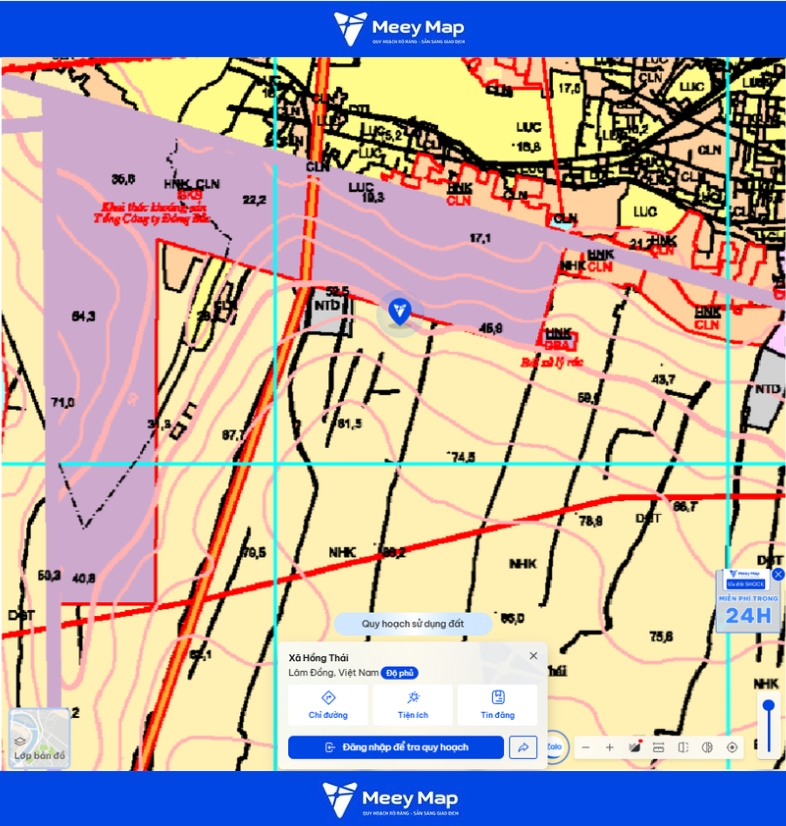
Task: Click elevation label 71,0
Action: point(63,402)
